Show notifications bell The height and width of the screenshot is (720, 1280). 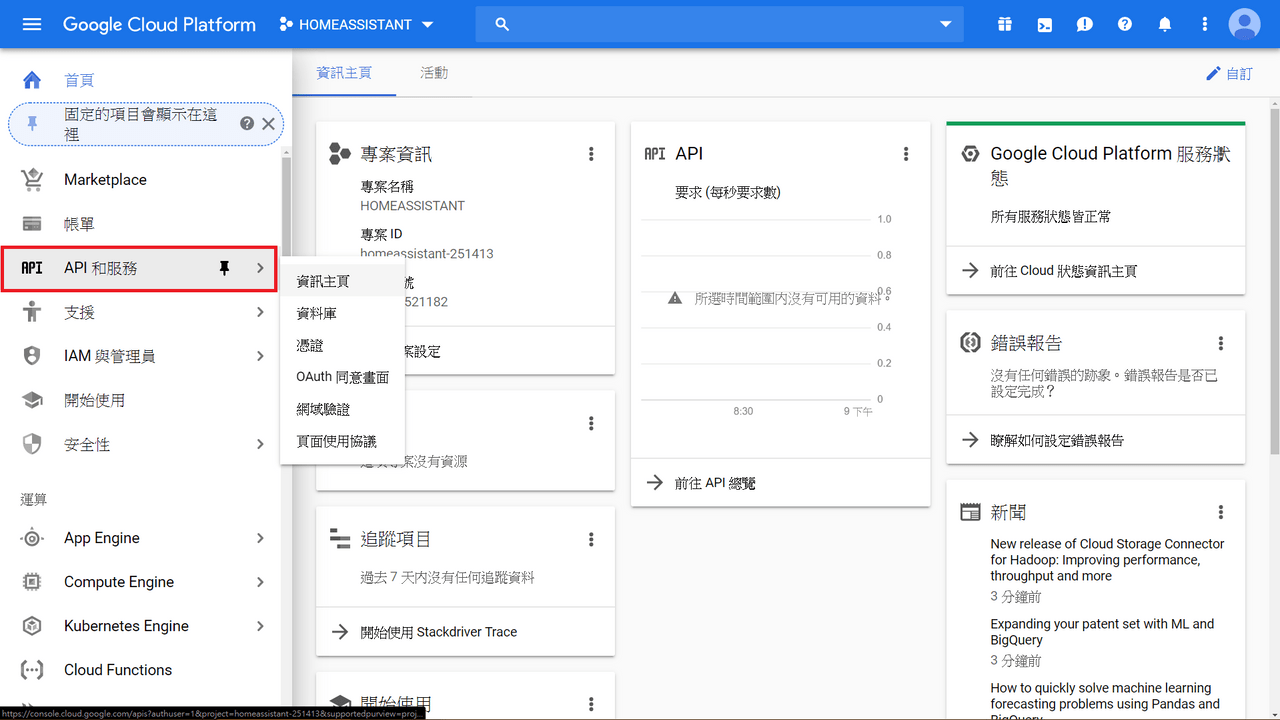coord(1165,24)
